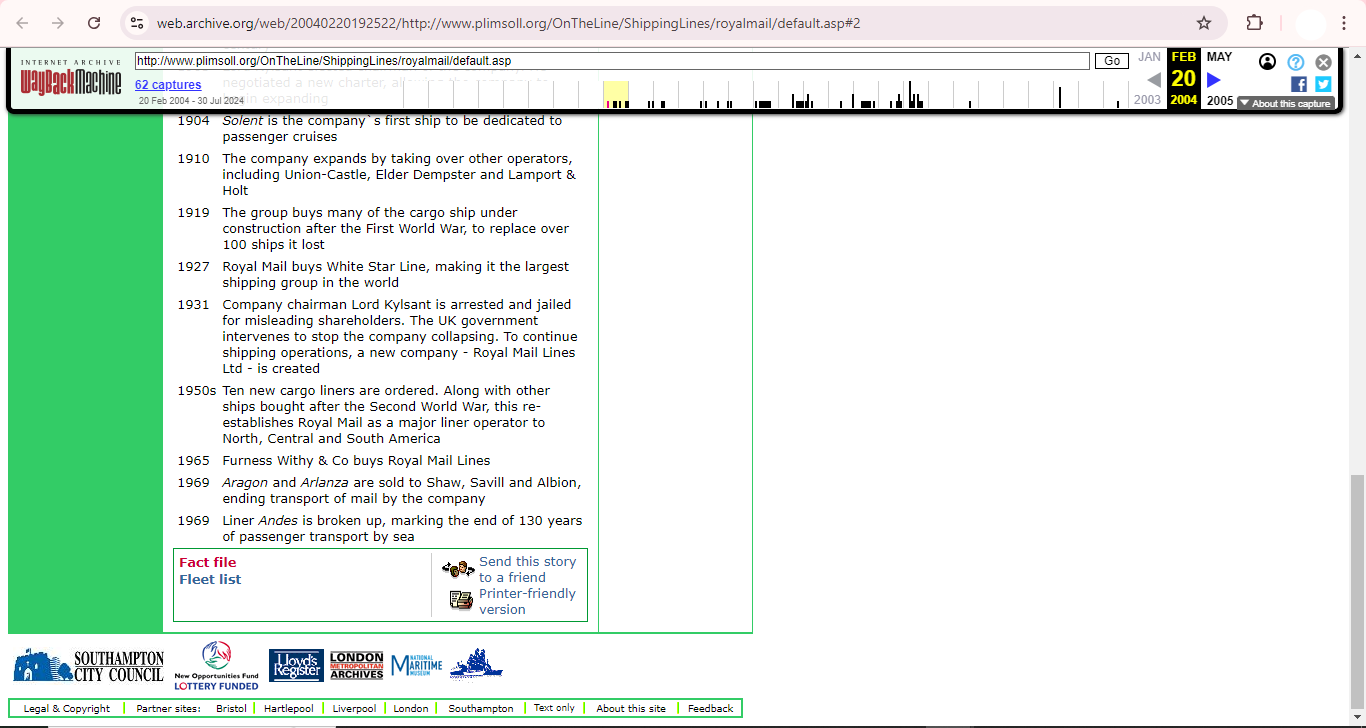Screen dimensions: 1366x728
Task: Open the browser extensions menu
Action: [x=1254, y=23]
